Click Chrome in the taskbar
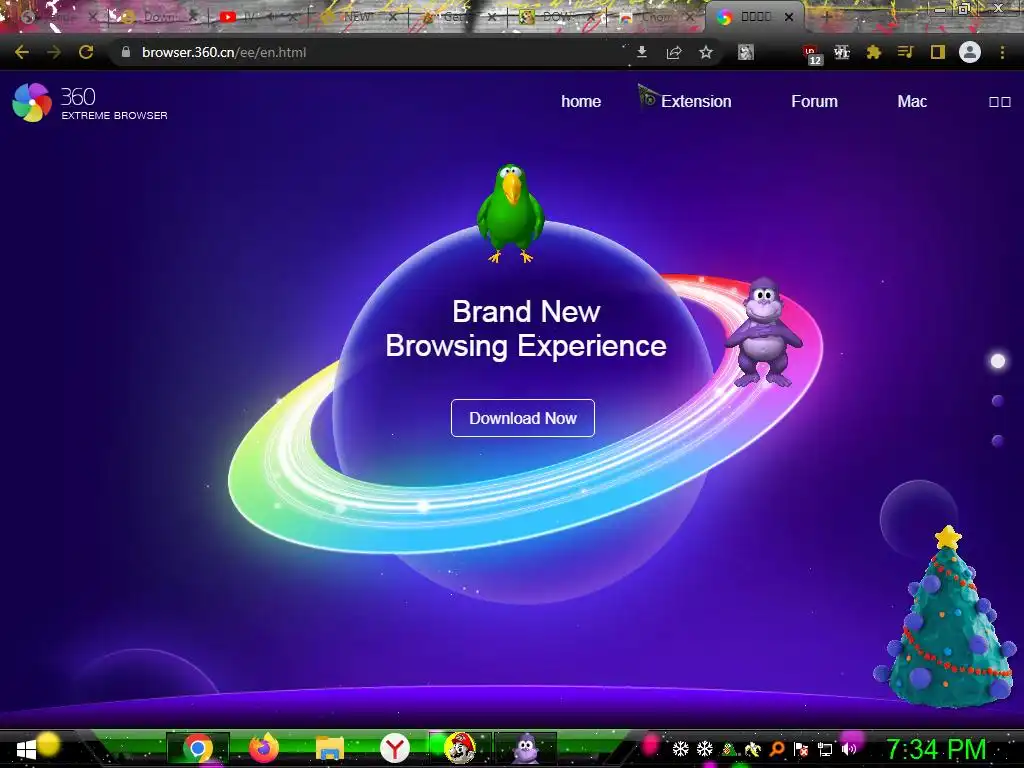 198,748
